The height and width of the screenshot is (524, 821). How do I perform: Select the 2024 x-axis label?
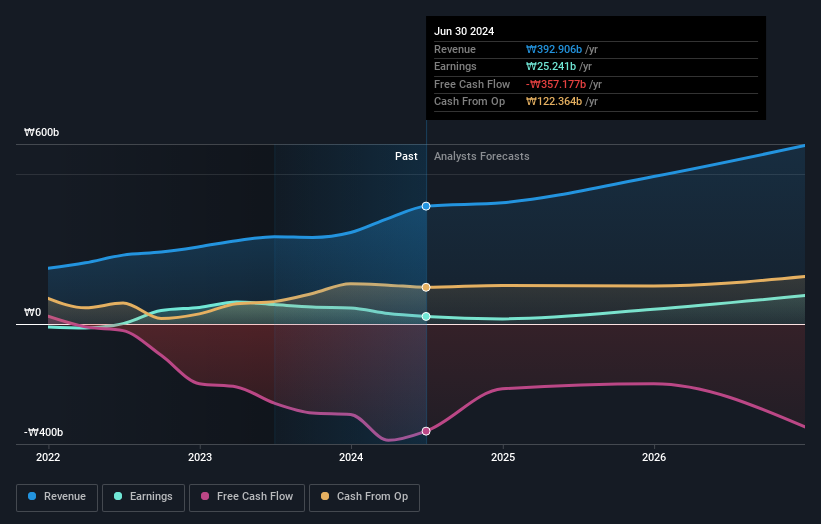pos(351,458)
